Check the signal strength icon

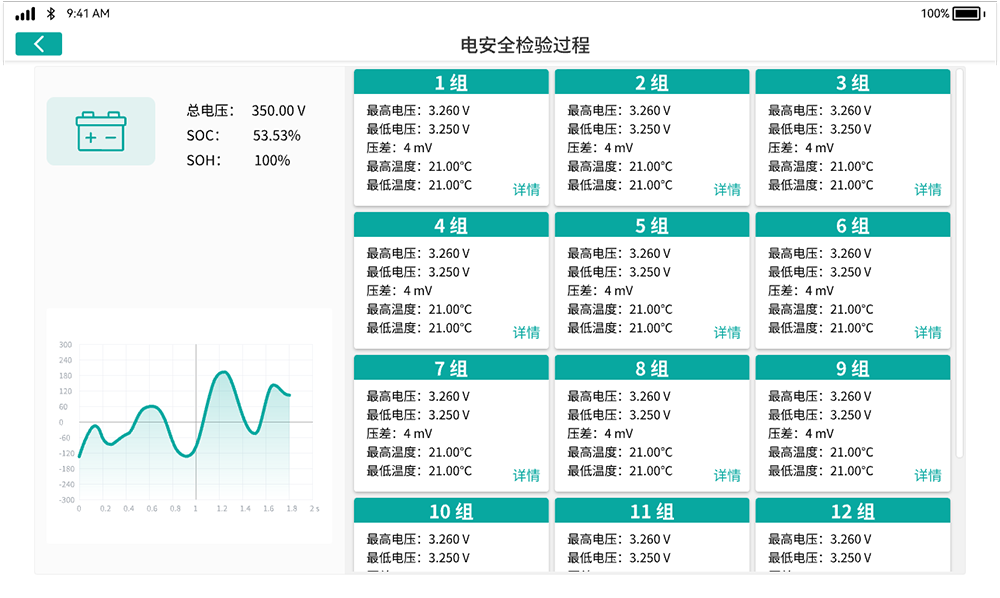(25, 14)
